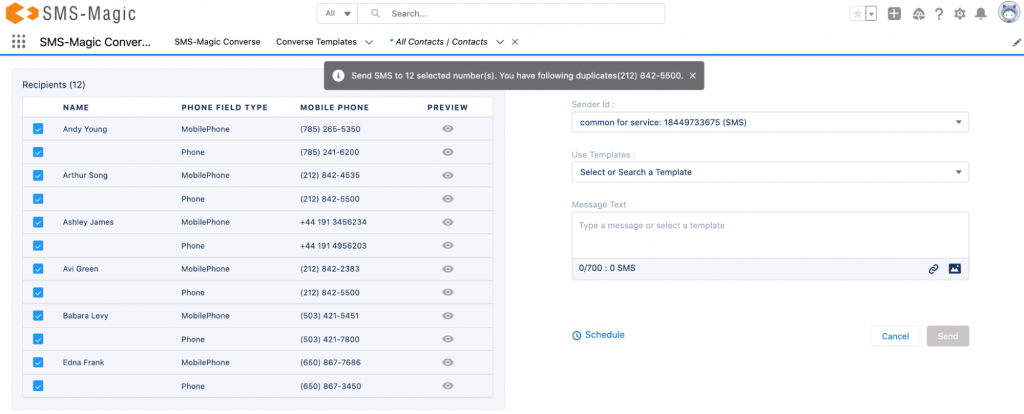Viewport: 1024px width, 414px height.
Task: Preview message for Edna Frank MobilePhone
Action: [x=447, y=362]
